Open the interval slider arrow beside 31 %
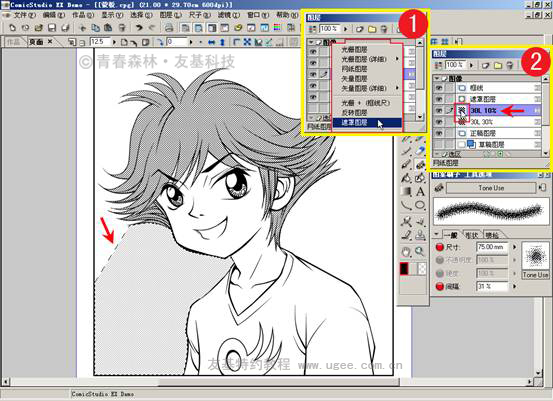 (x=514, y=286)
